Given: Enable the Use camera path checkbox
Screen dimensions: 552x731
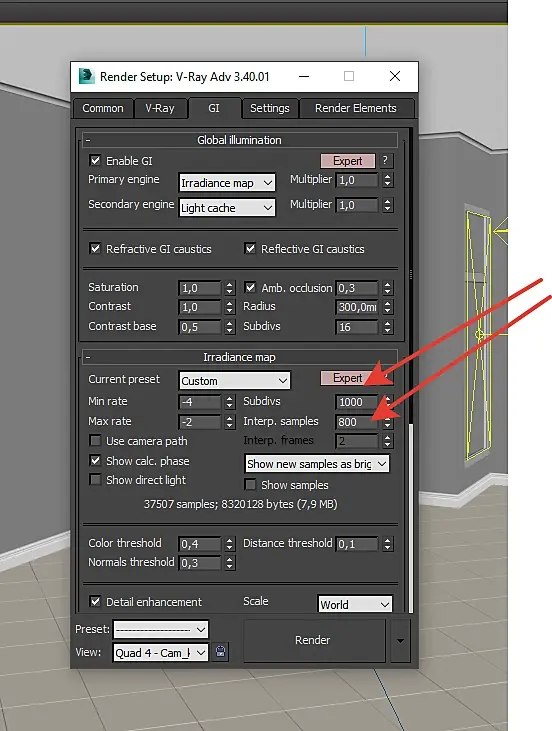Looking at the screenshot, I should point(95,441).
